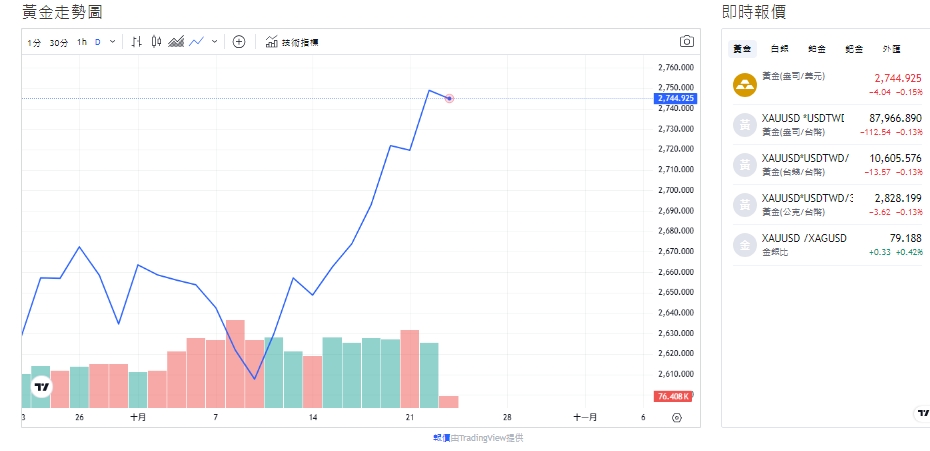
Task: Set interval to 30分
Action: [x=59, y=42]
